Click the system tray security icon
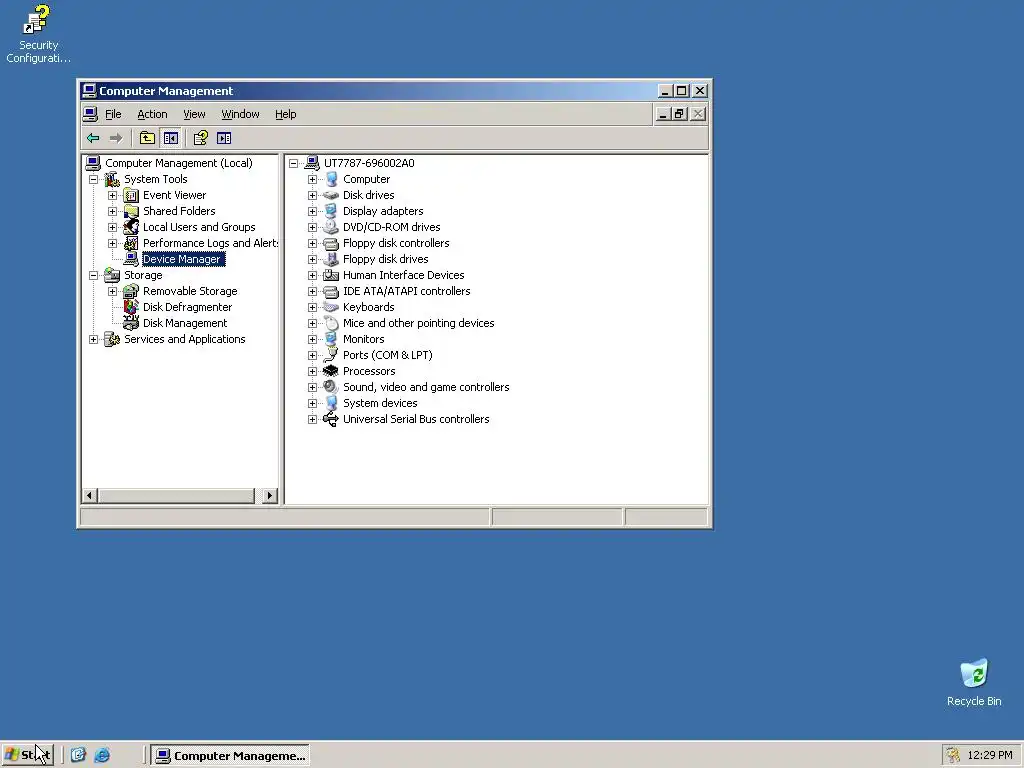This screenshot has width=1024, height=768. click(953, 755)
